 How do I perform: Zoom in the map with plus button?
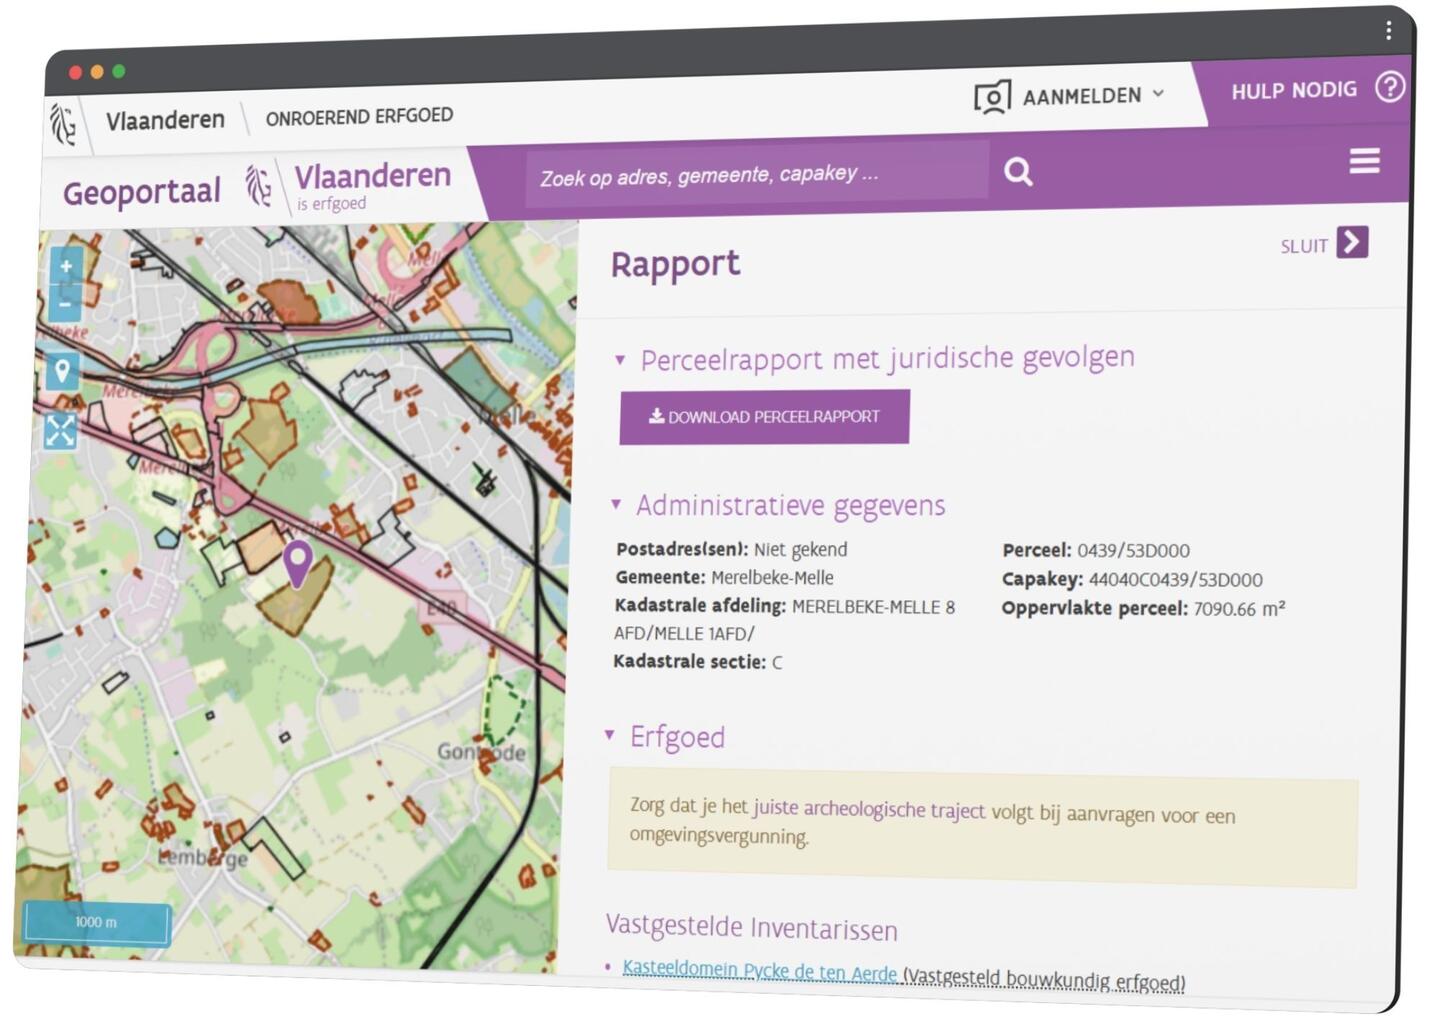click(66, 267)
